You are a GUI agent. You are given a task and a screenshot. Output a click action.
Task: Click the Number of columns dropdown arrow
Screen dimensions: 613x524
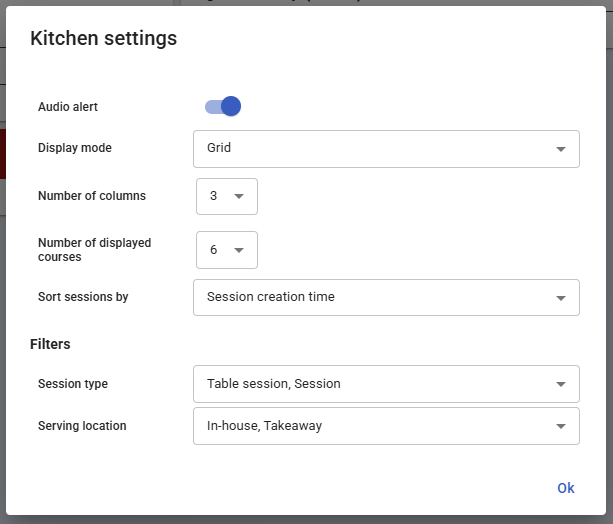coord(239,197)
